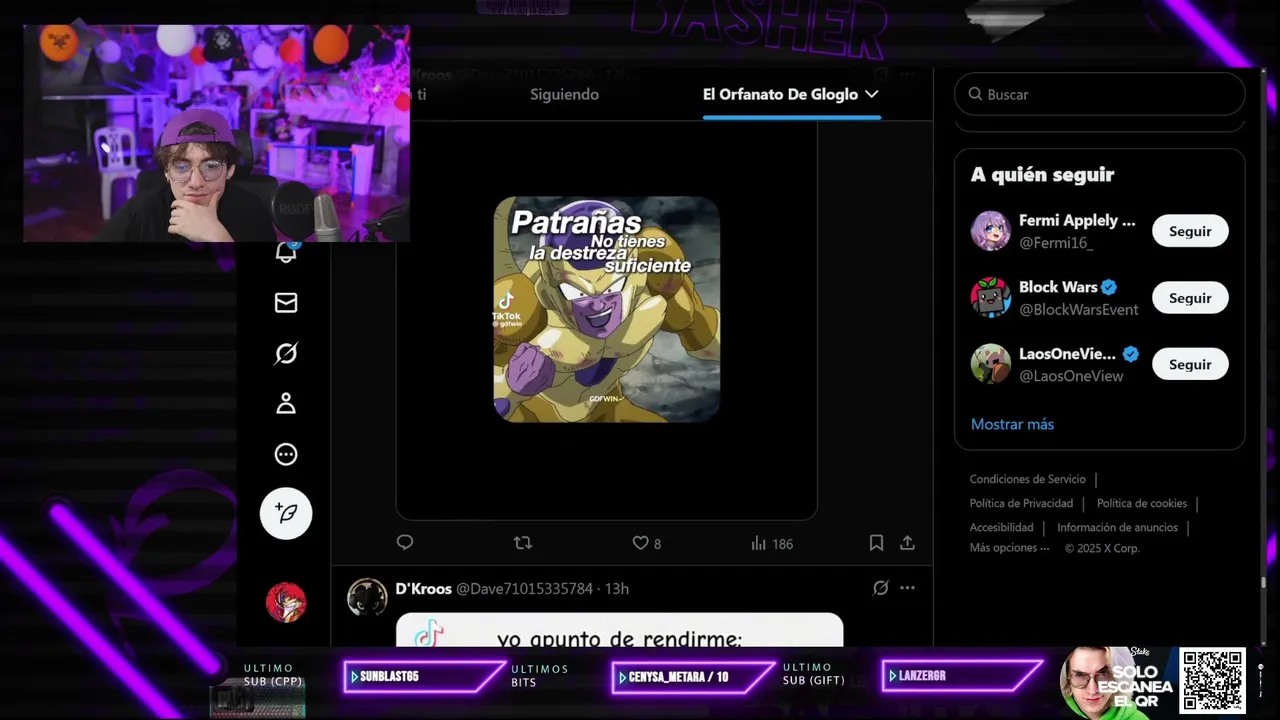Switch to the Siguiendo tab
Image resolution: width=1280 pixels, height=720 pixels.
pos(564,94)
